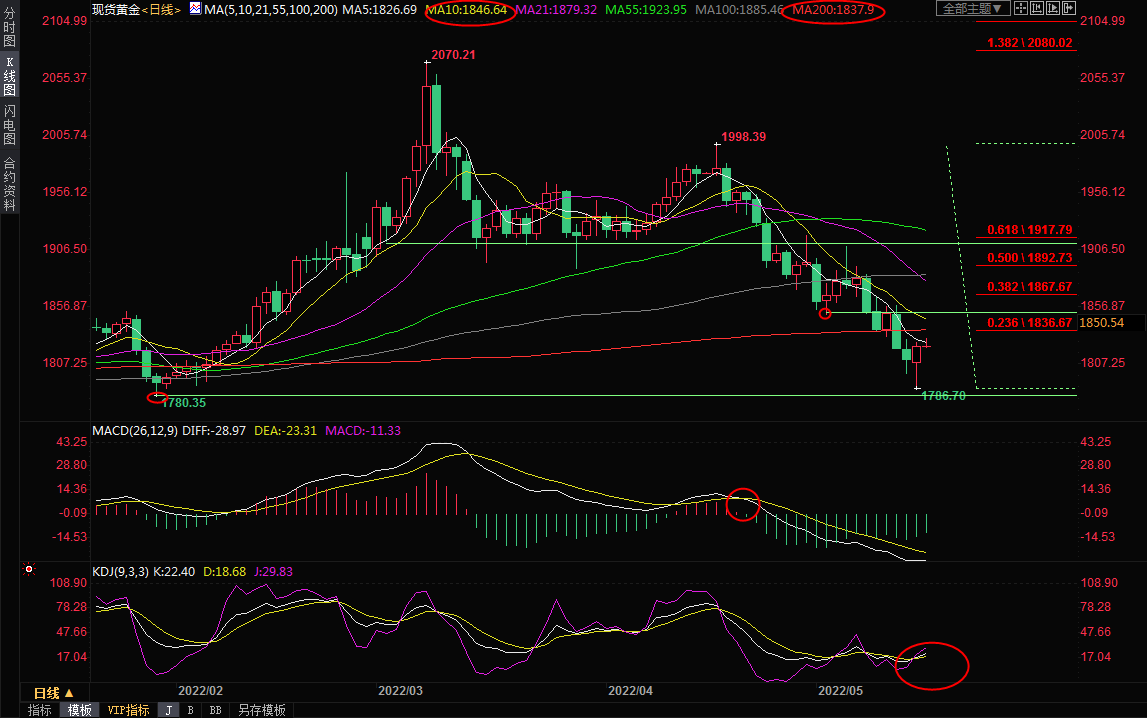Switch to the 指标 bottom tab
1147x718 pixels.
point(40,710)
